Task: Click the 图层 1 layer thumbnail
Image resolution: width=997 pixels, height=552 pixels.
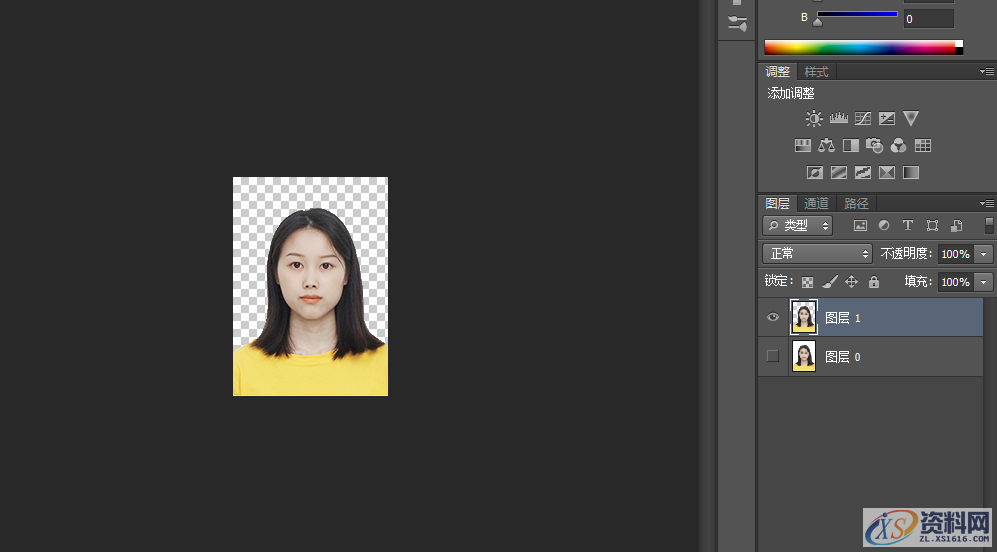Action: (x=804, y=318)
